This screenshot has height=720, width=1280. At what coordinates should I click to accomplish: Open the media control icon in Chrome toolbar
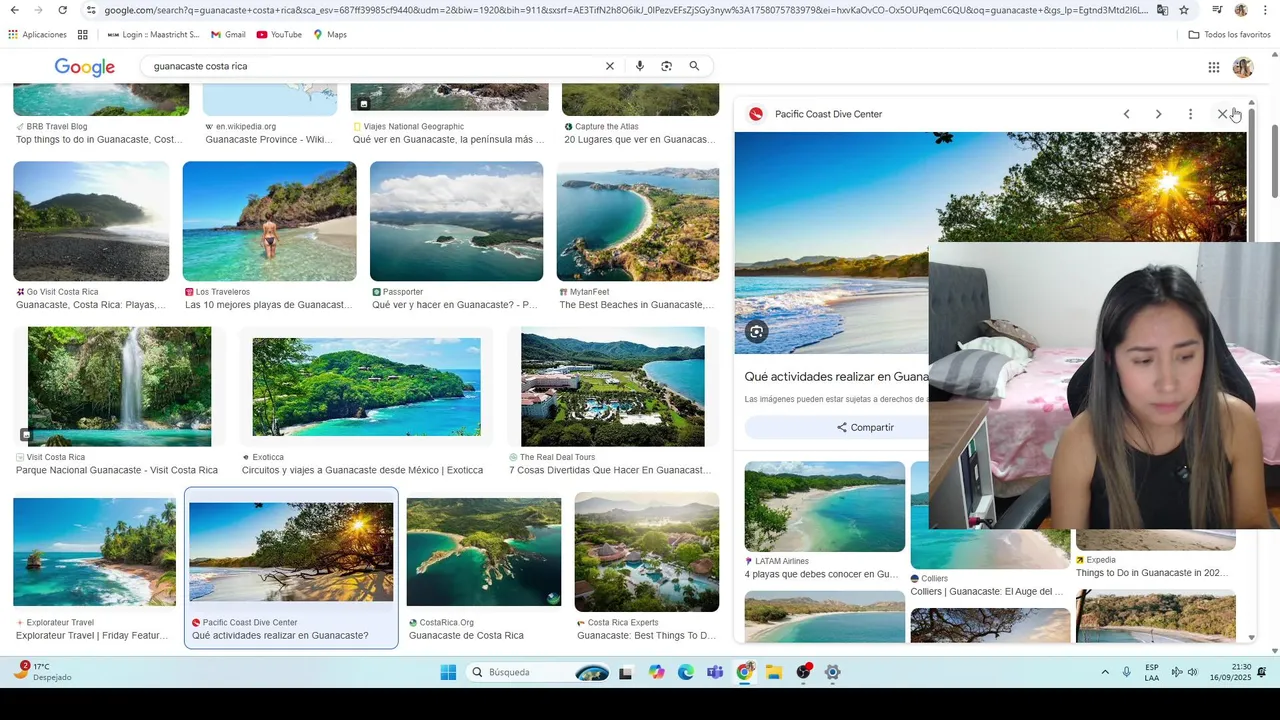[1217, 10]
